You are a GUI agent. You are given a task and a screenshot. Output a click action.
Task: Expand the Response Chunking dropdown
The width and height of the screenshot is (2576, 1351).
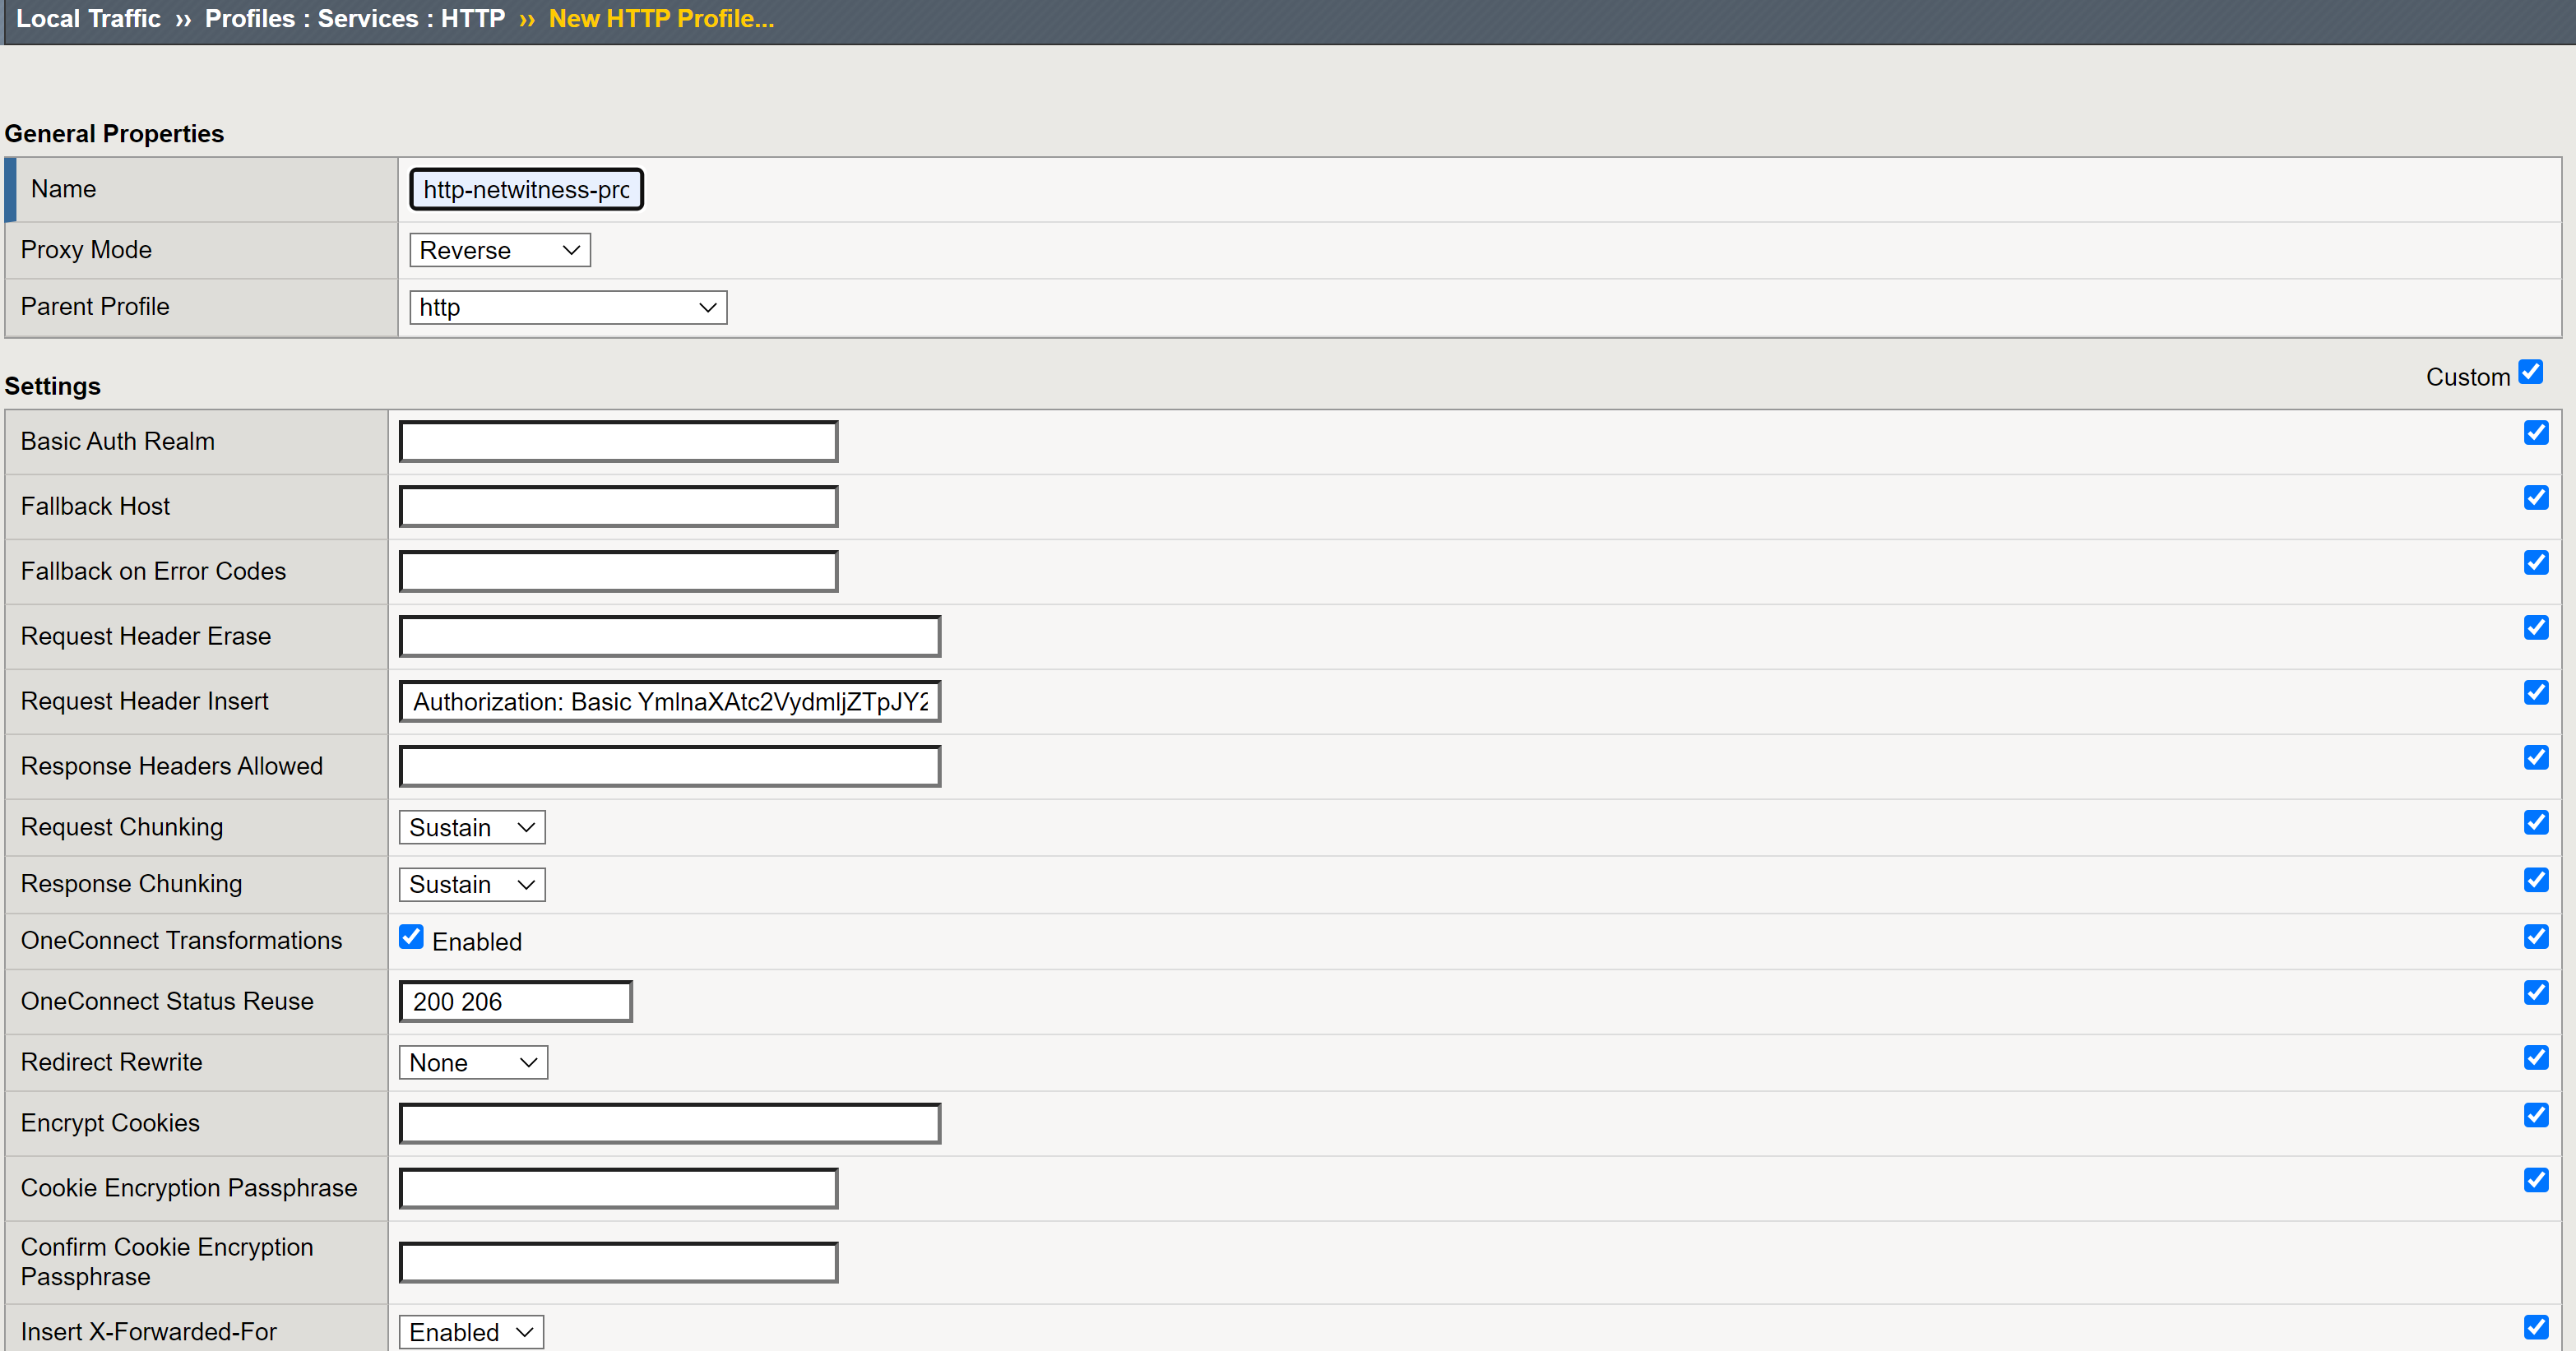click(x=471, y=884)
